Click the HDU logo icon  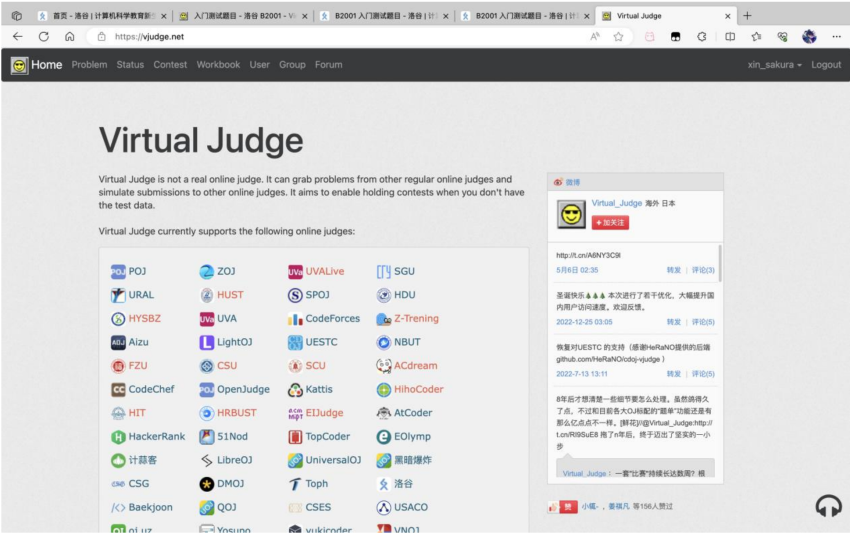(x=384, y=295)
